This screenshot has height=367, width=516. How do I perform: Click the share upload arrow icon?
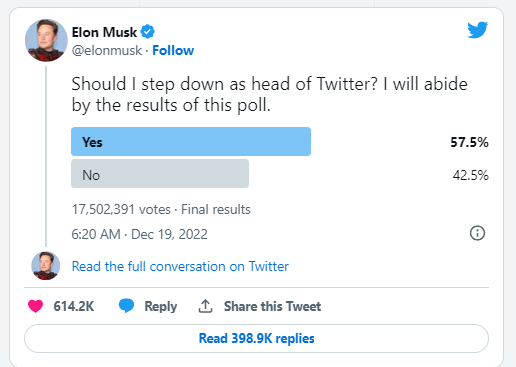(x=205, y=306)
